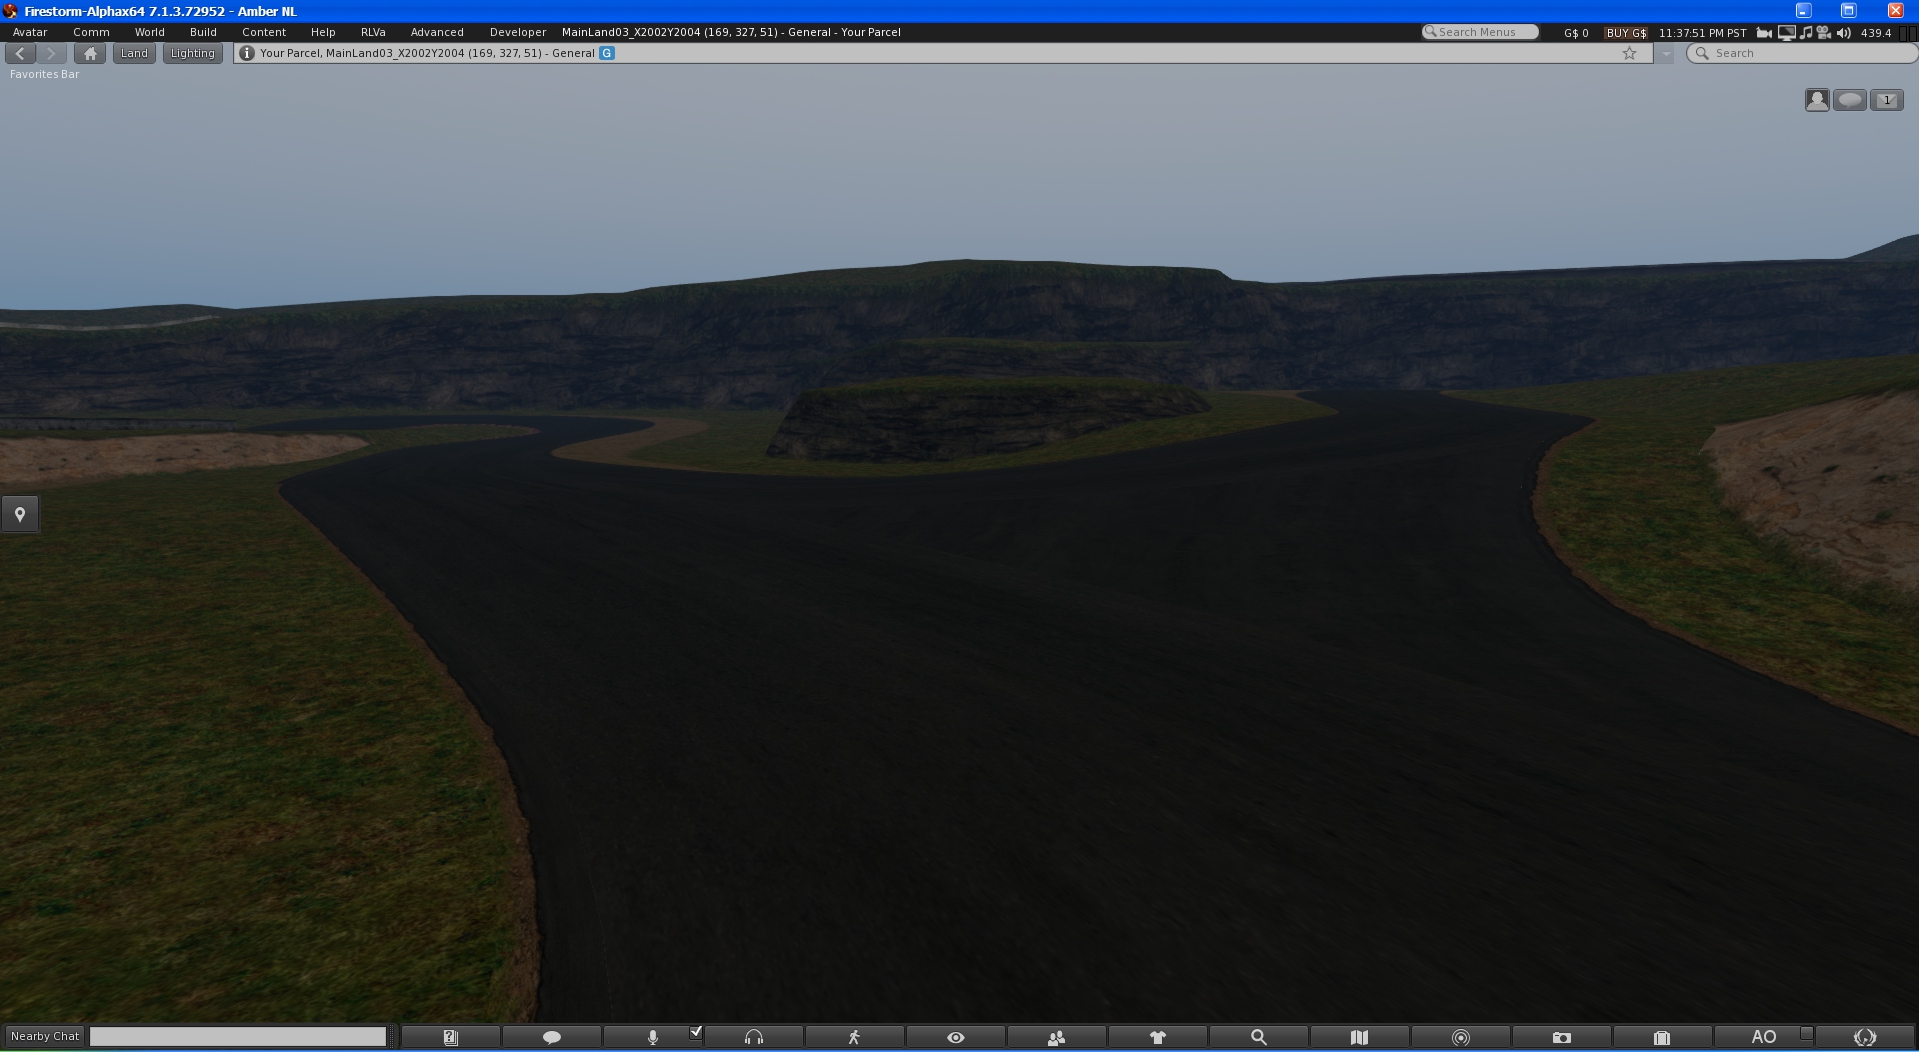Expand the AO small panel toggle box

1807,1033
